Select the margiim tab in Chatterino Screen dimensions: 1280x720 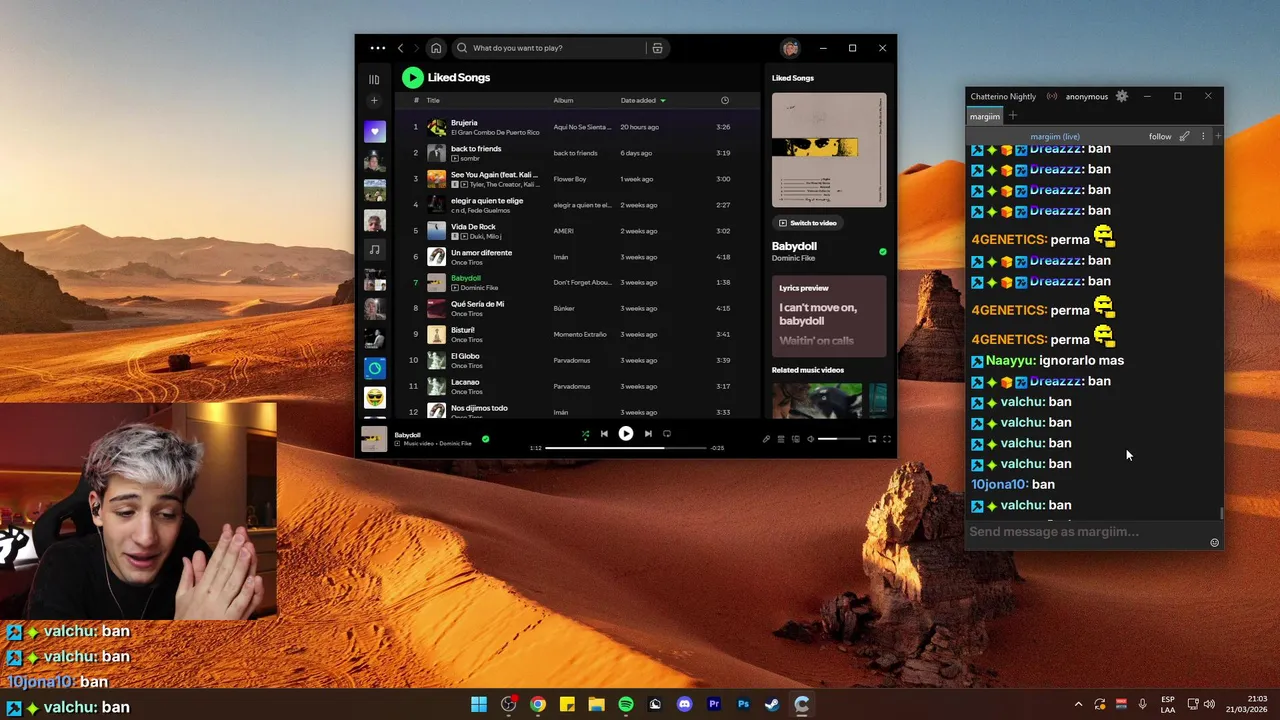tap(985, 116)
